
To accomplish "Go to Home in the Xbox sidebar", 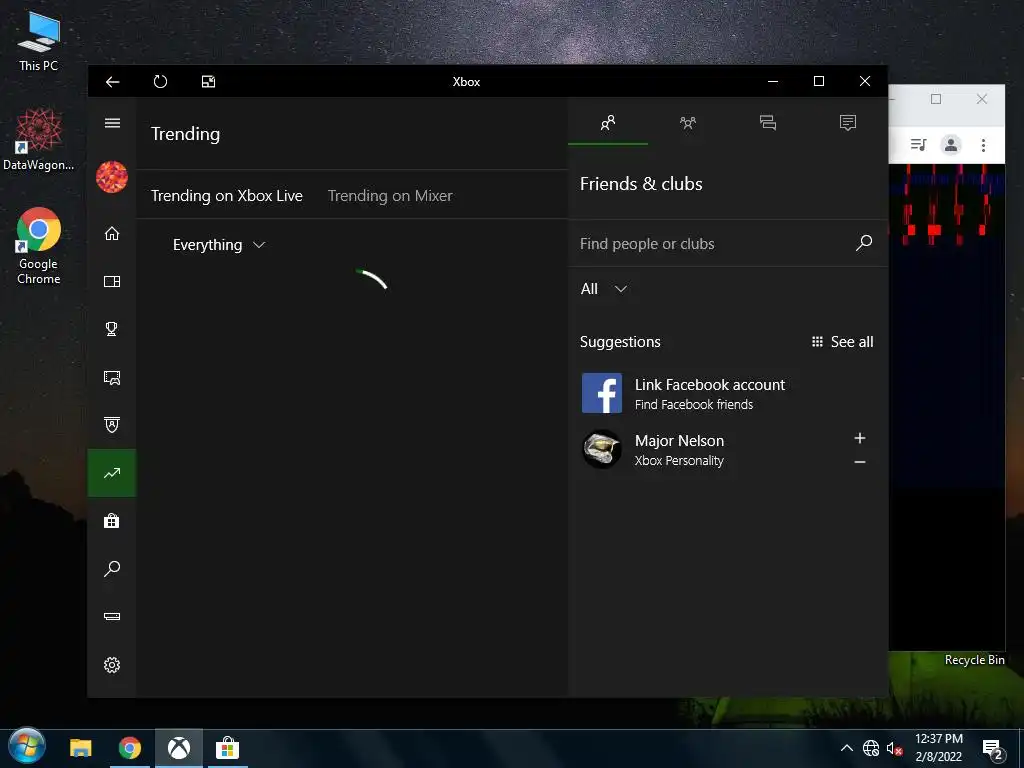I will (x=112, y=233).
